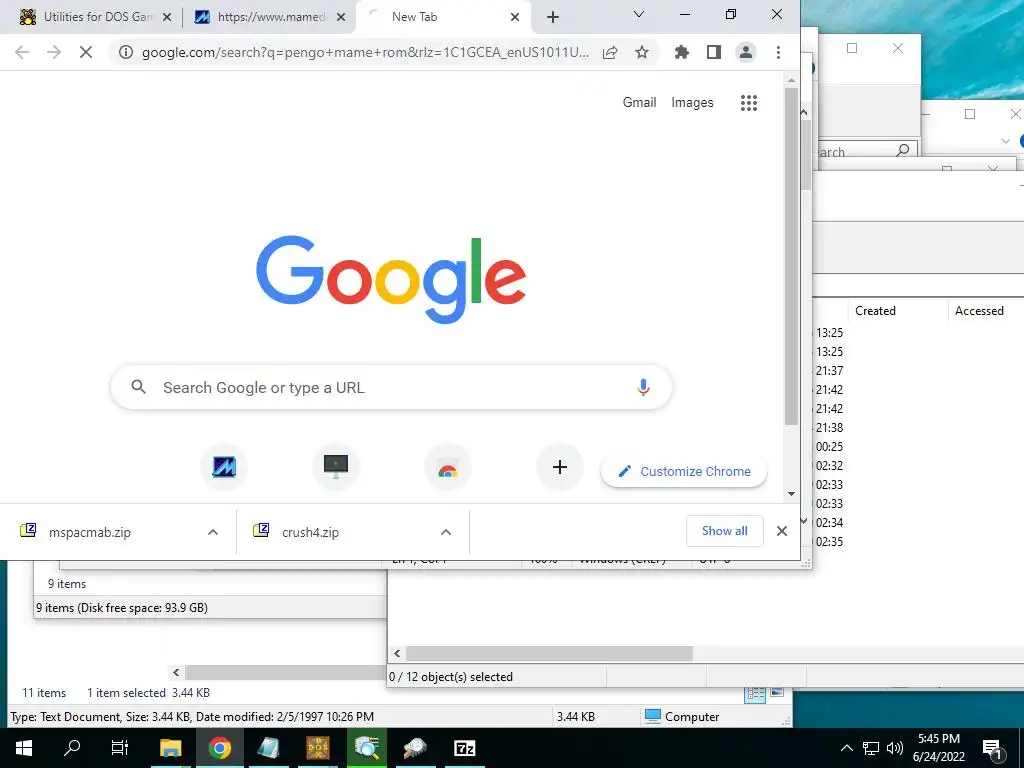This screenshot has height=768, width=1024.
Task: Switch to details view in Explorer
Action: tap(756, 695)
